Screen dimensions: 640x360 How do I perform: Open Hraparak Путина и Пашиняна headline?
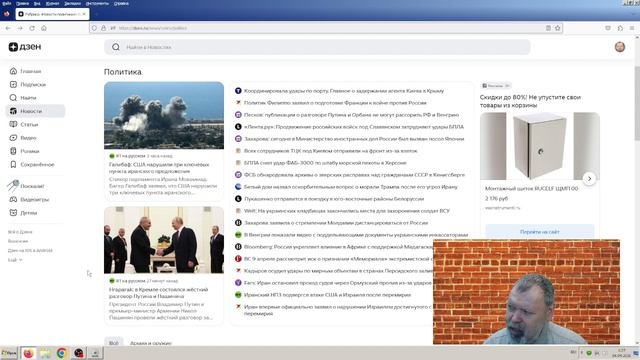click(159, 293)
